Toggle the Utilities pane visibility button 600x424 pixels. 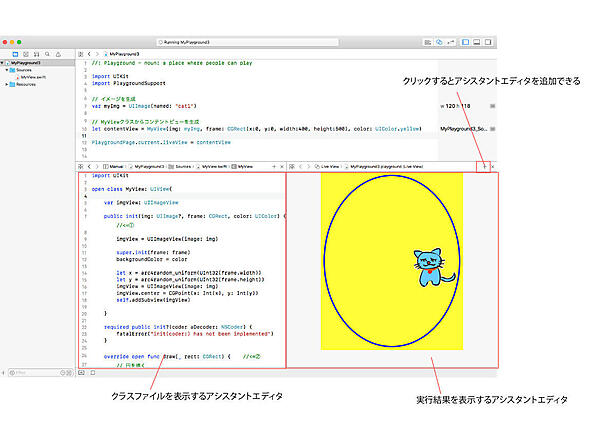[488, 42]
